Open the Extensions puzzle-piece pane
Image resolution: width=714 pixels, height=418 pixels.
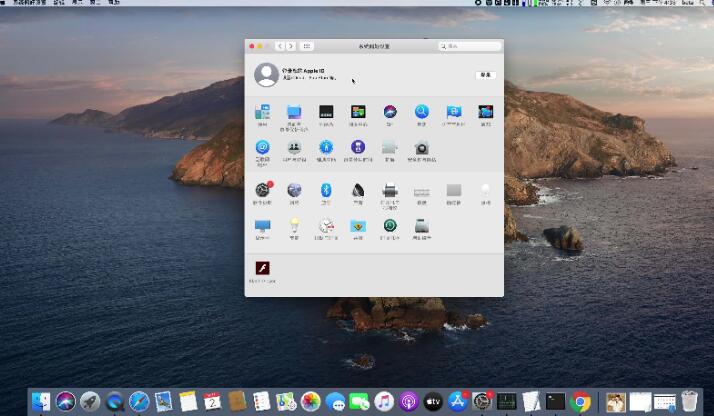click(390, 148)
